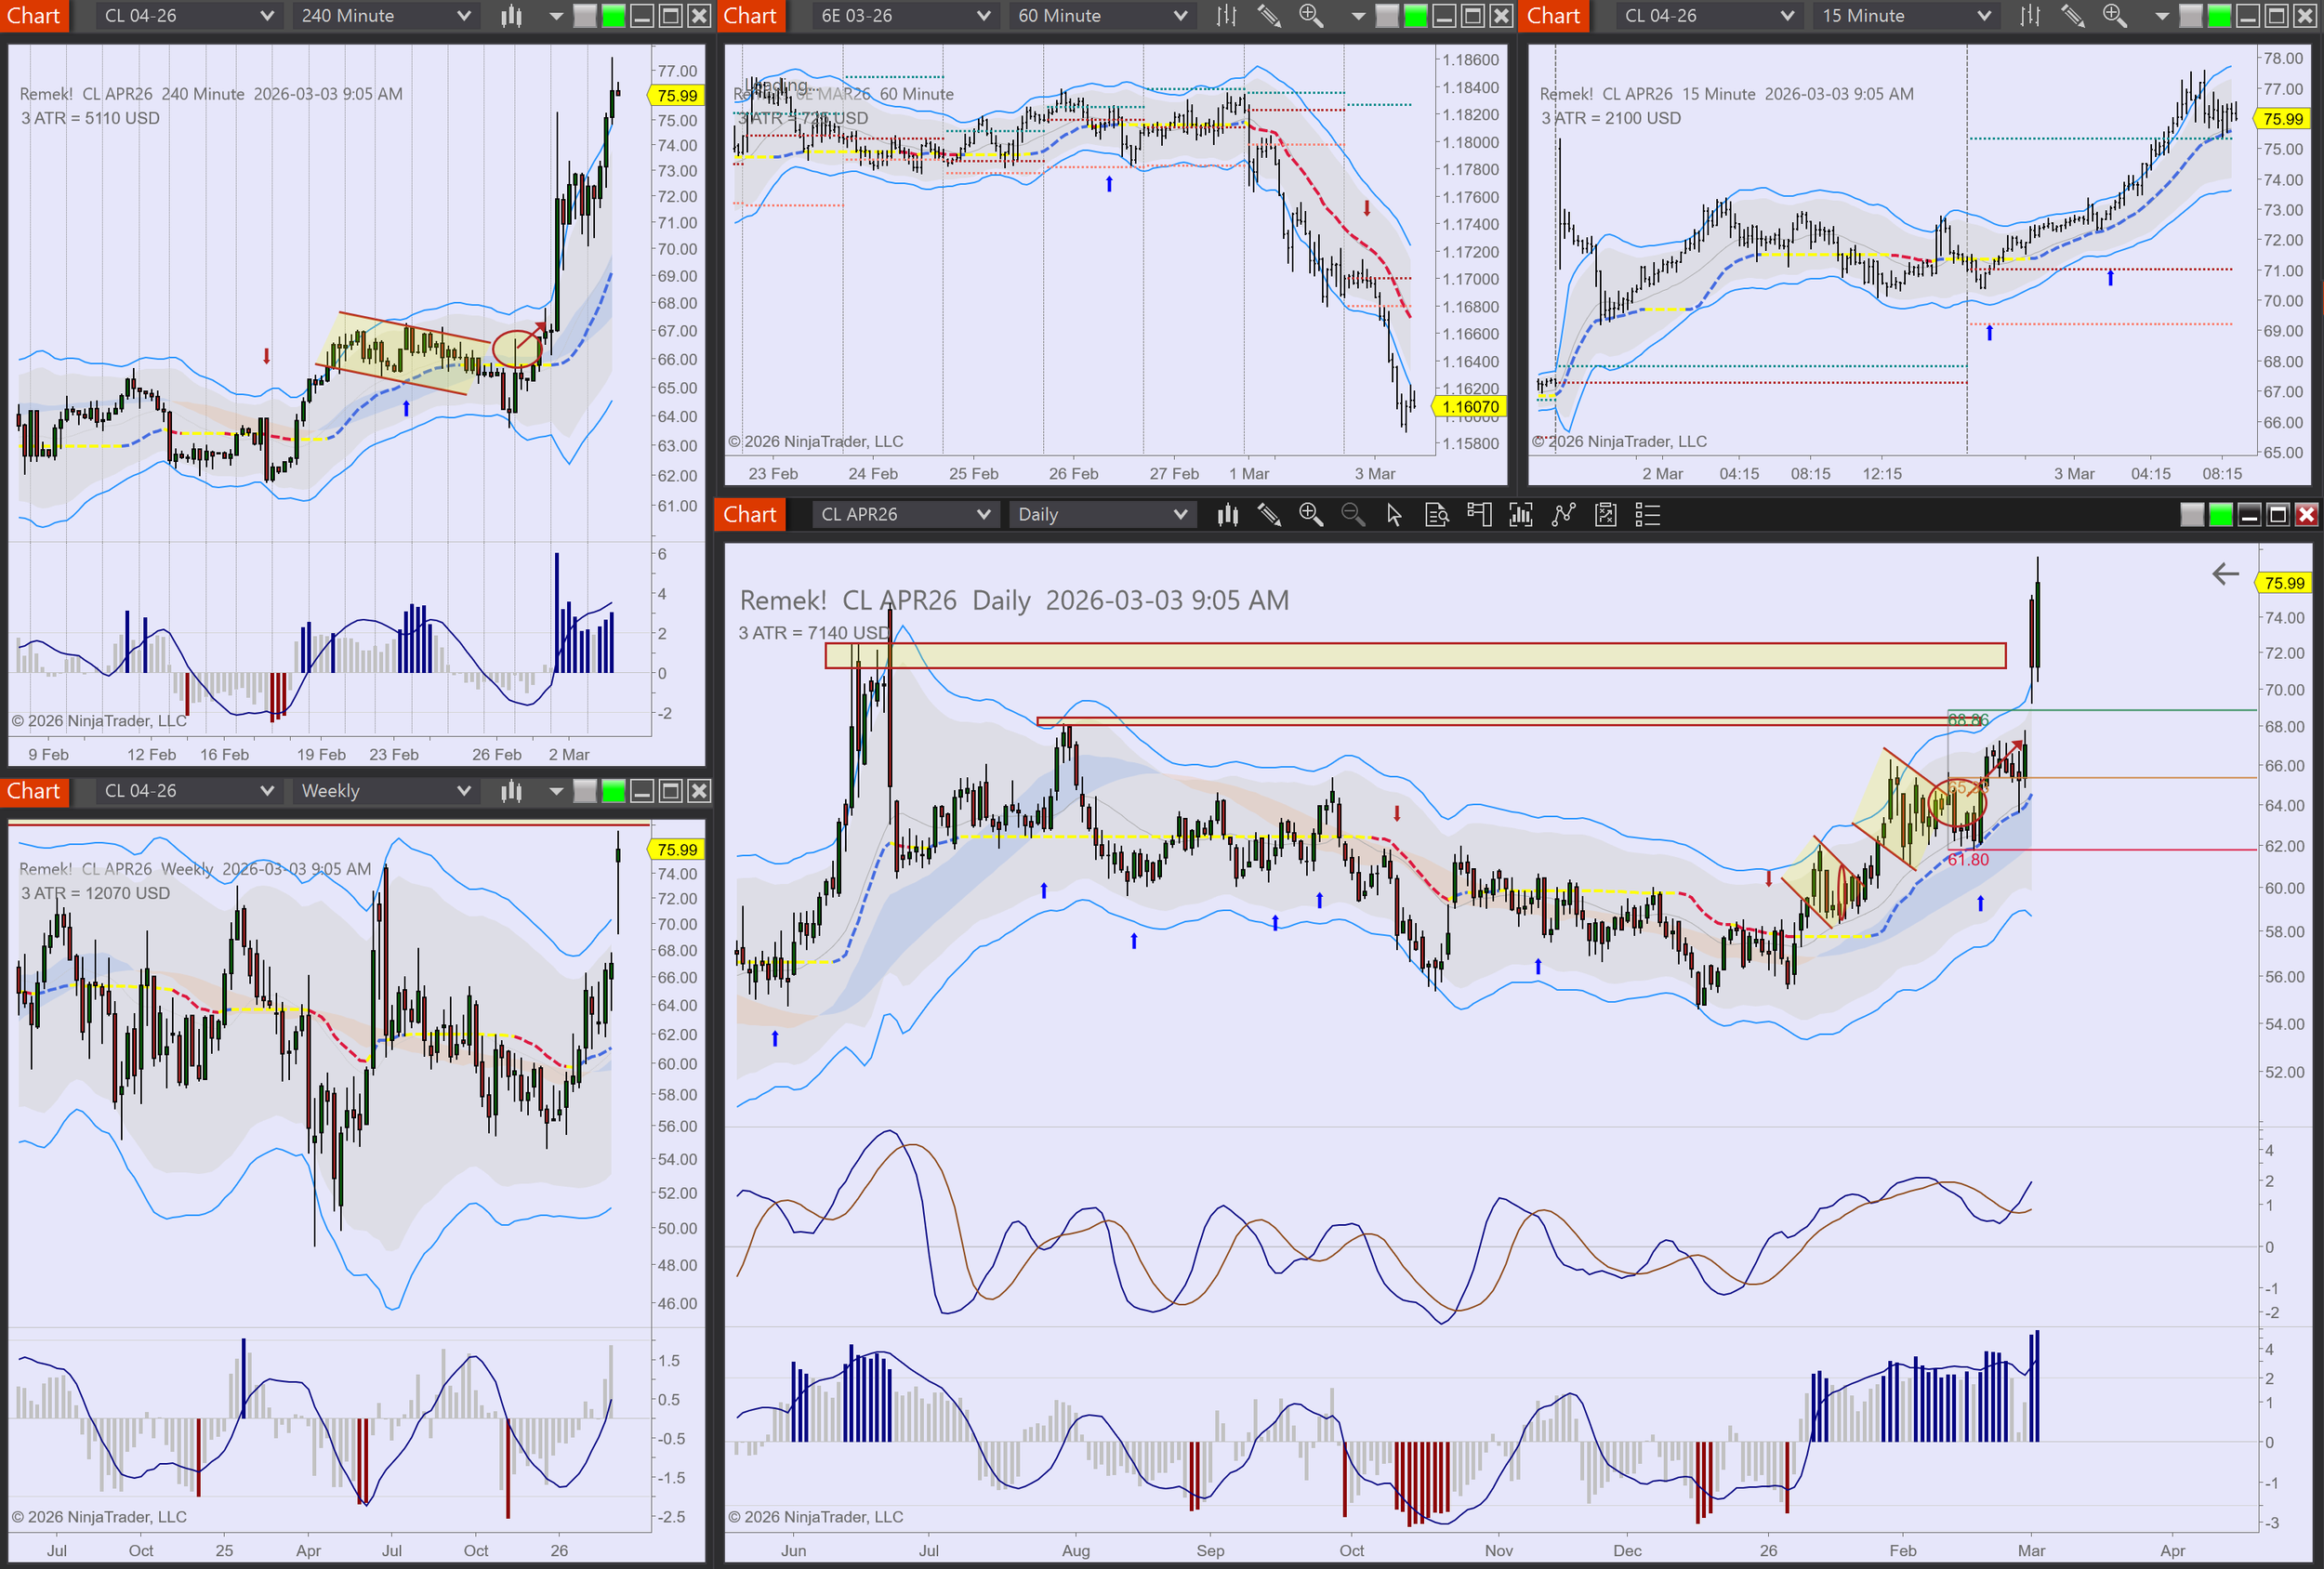Select drawing tools pencil in Daily chart

pyautogui.click(x=1269, y=515)
